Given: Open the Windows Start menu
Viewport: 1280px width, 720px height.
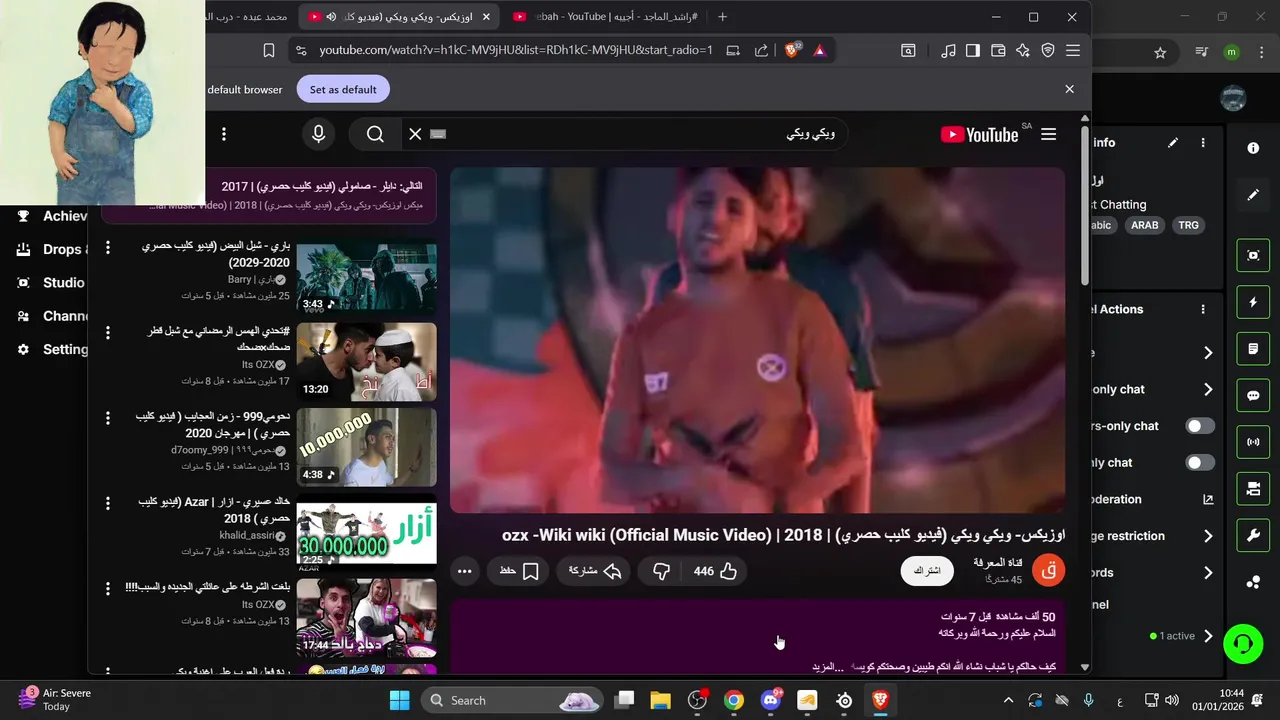Looking at the screenshot, I should (399, 700).
